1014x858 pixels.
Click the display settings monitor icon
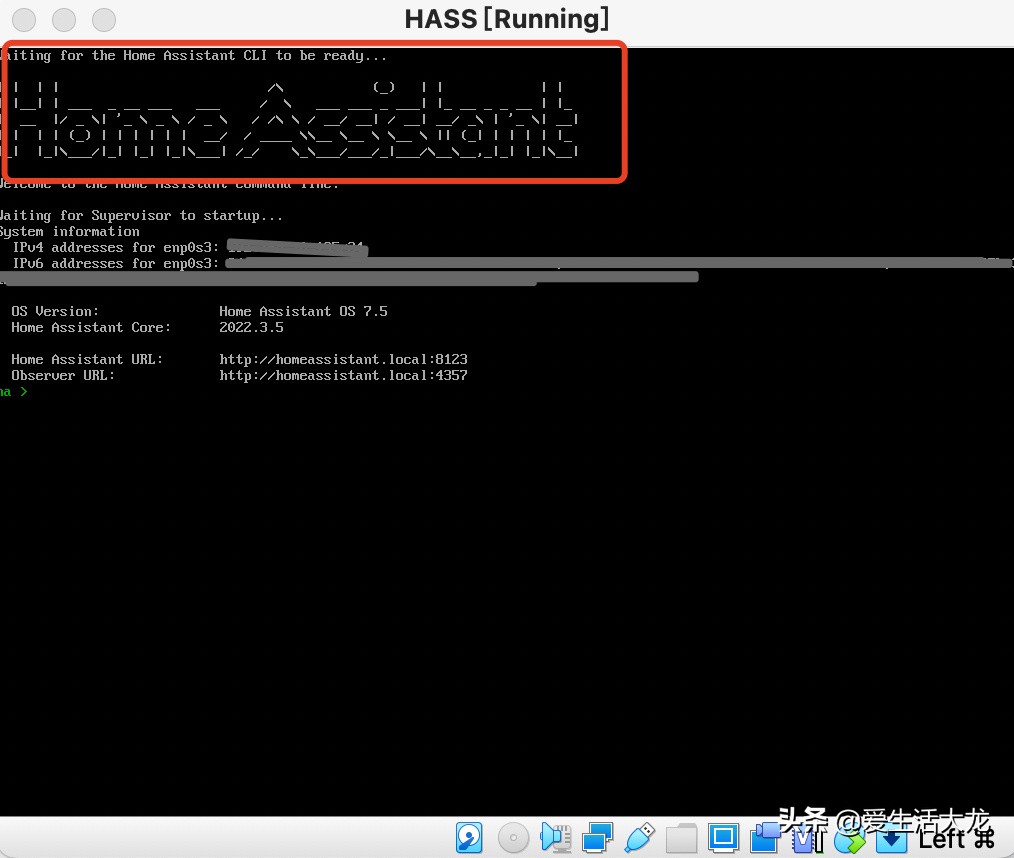click(x=723, y=837)
